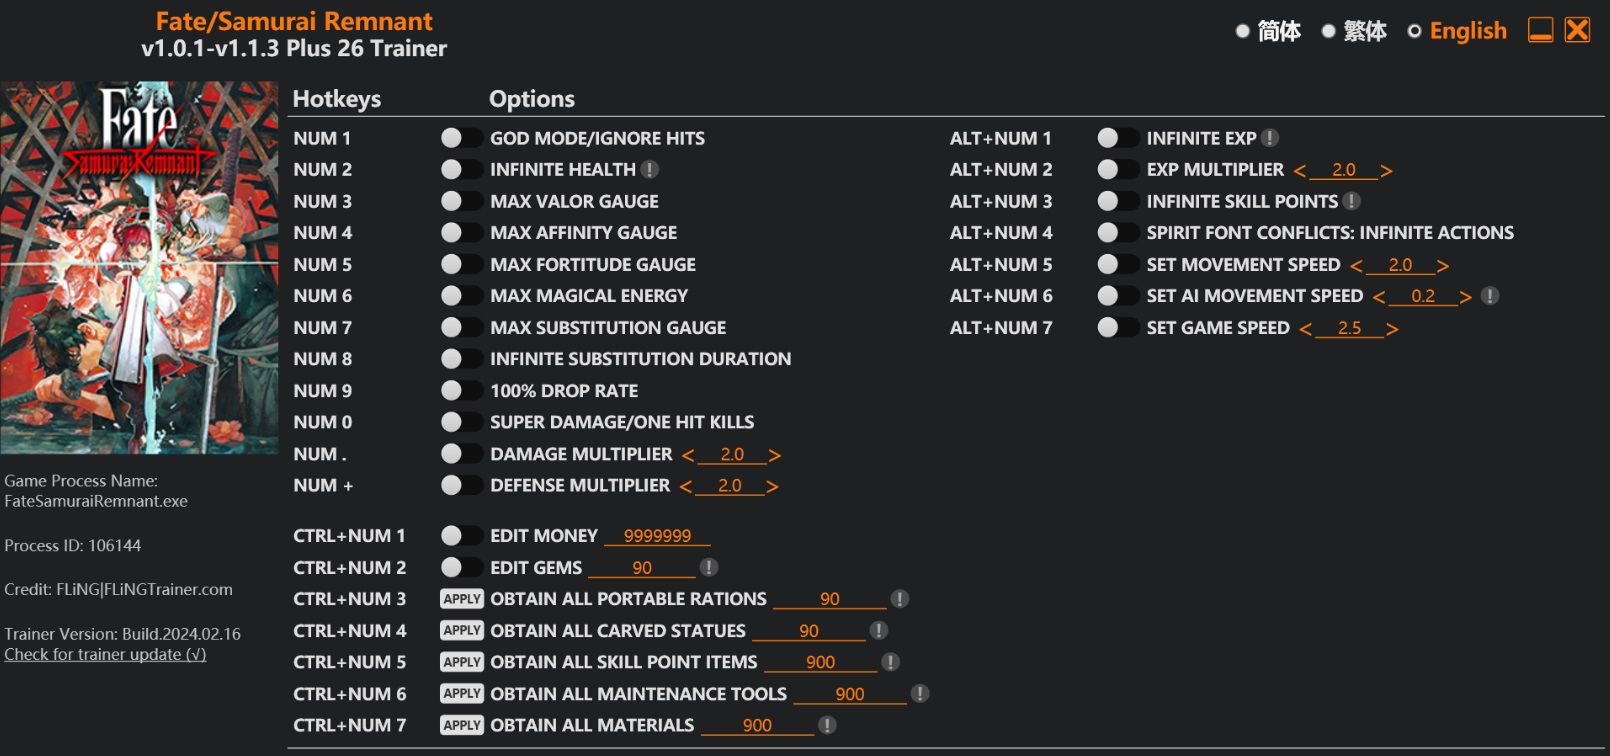Toggle Set Game Speed switch
This screenshot has width=1610, height=756.
[1117, 327]
